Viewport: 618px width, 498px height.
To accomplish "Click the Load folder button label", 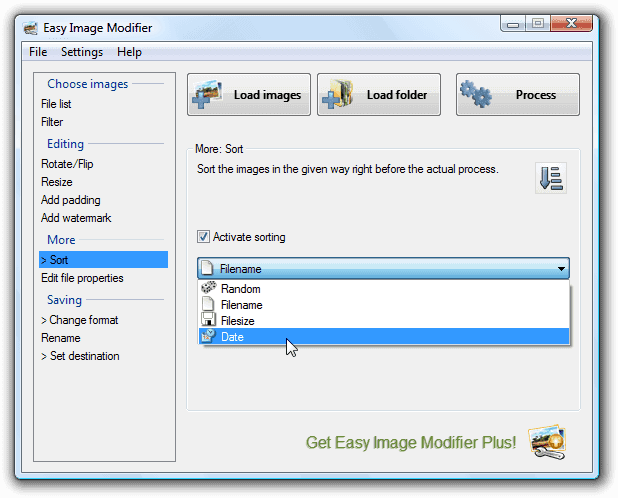I will point(397,95).
